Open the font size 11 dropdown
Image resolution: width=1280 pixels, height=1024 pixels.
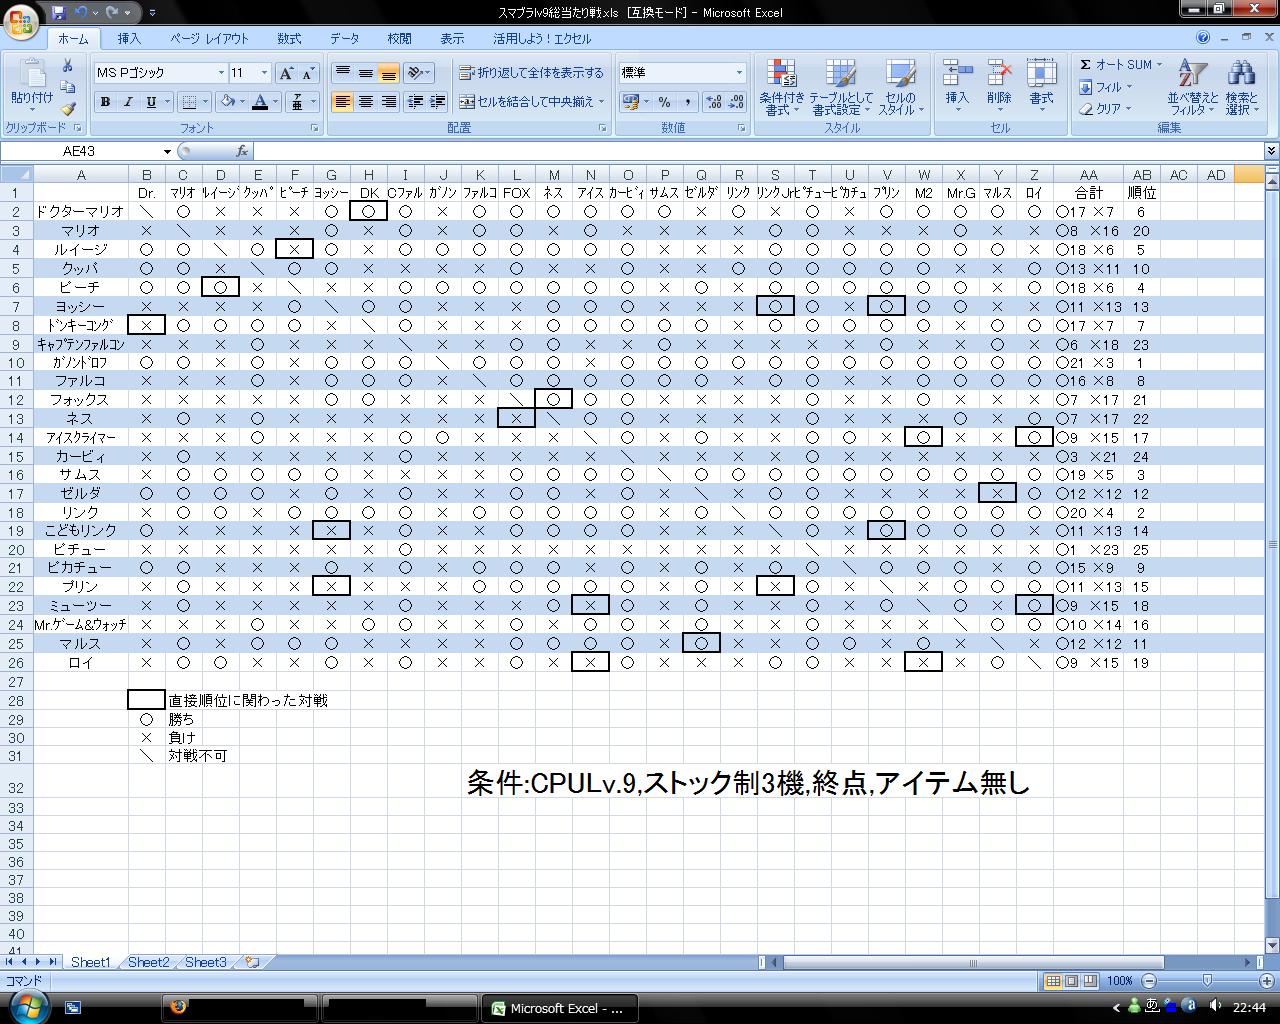(264, 73)
